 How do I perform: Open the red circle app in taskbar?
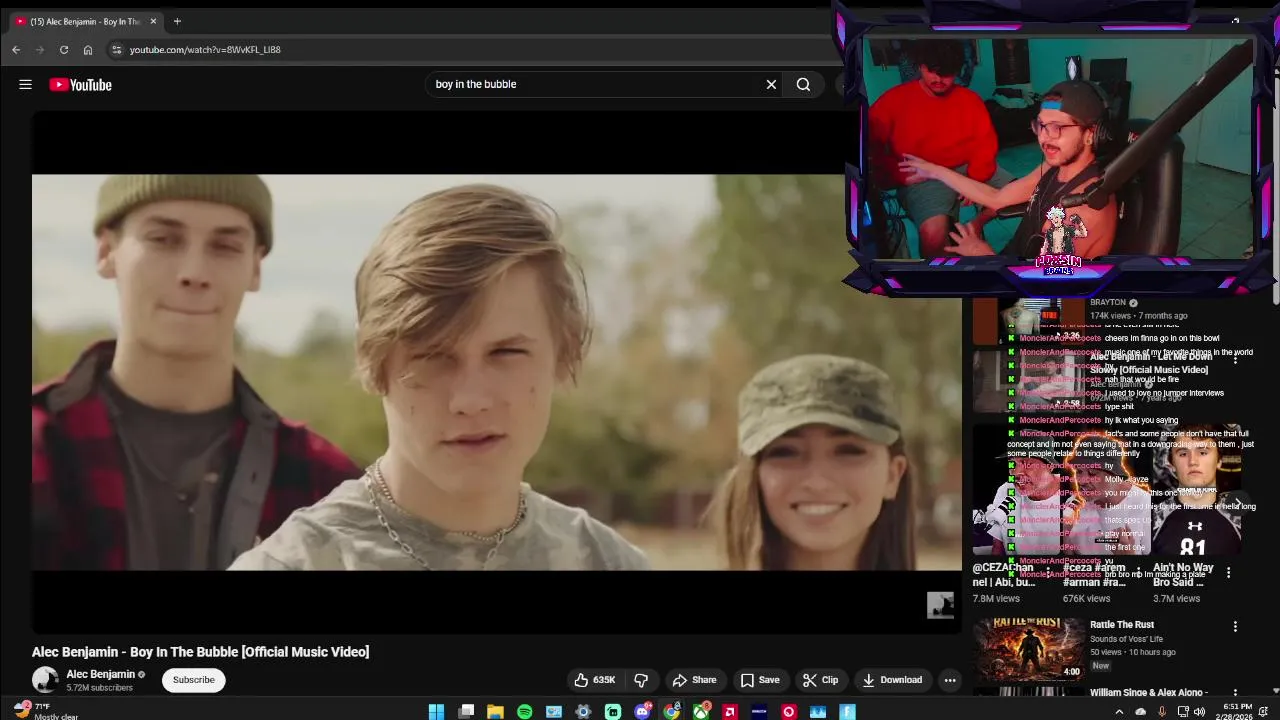[789, 711]
